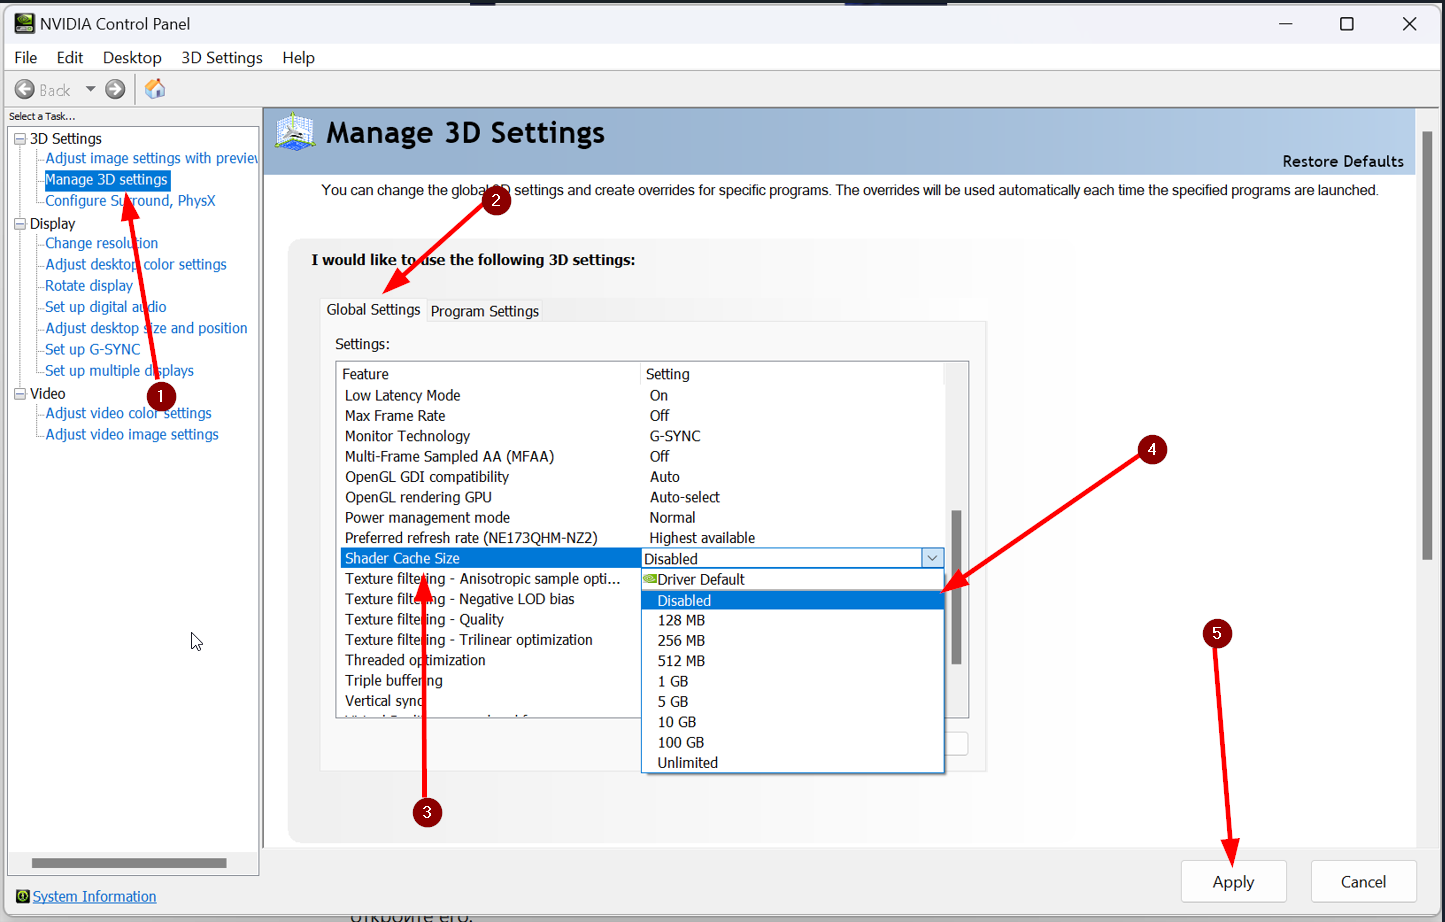This screenshot has width=1445, height=922.
Task: Open the Back history dropdown arrow
Action: pyautogui.click(x=90, y=90)
